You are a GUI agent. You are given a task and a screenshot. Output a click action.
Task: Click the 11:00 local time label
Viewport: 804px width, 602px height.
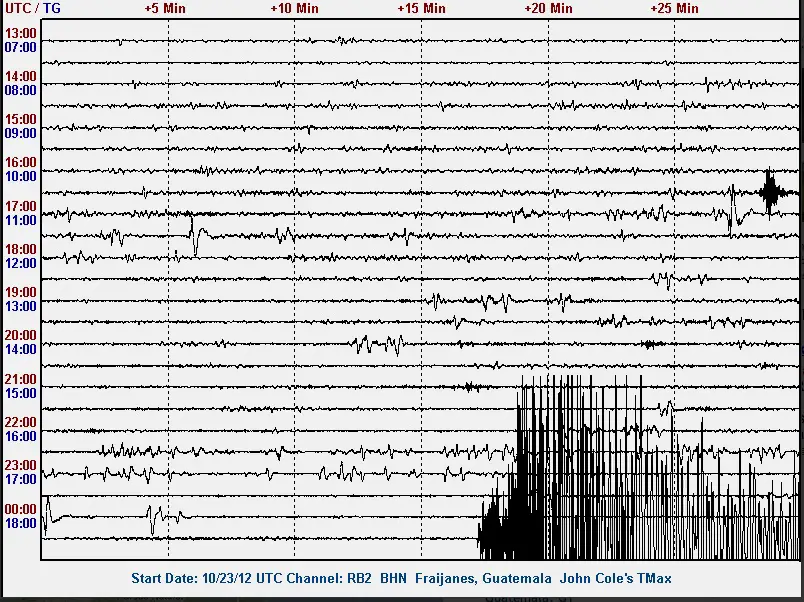(x=21, y=220)
